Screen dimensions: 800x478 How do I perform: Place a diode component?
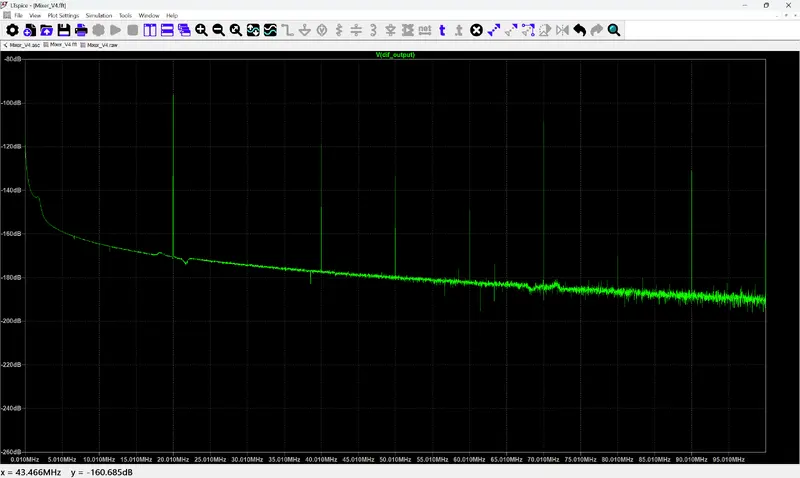coord(391,30)
